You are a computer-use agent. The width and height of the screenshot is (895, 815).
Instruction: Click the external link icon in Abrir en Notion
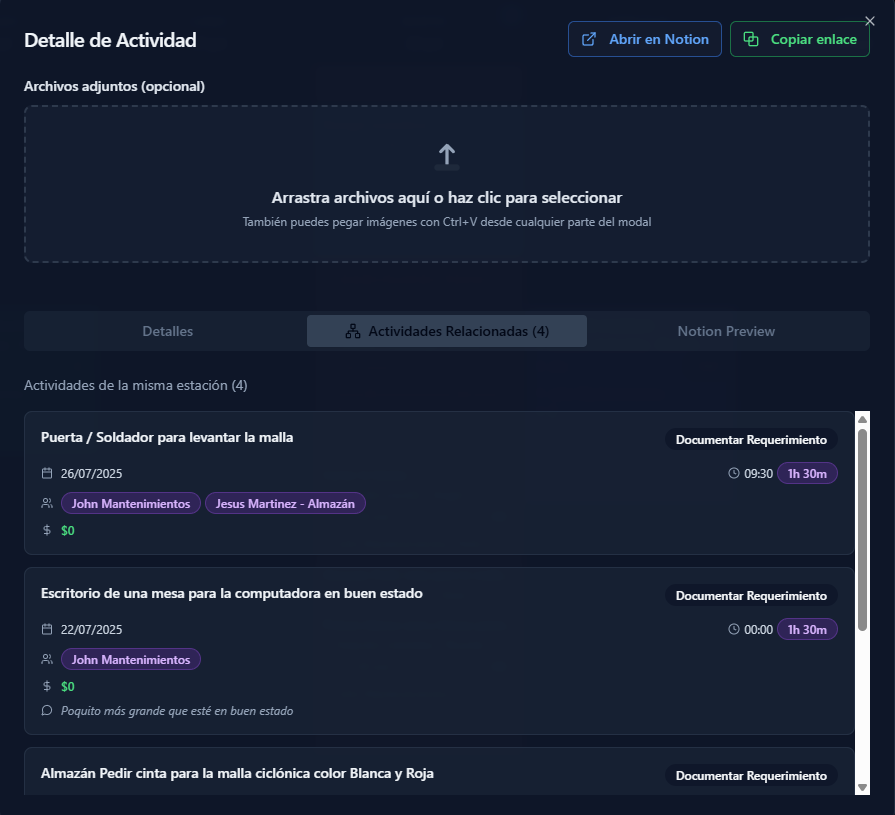coord(588,39)
